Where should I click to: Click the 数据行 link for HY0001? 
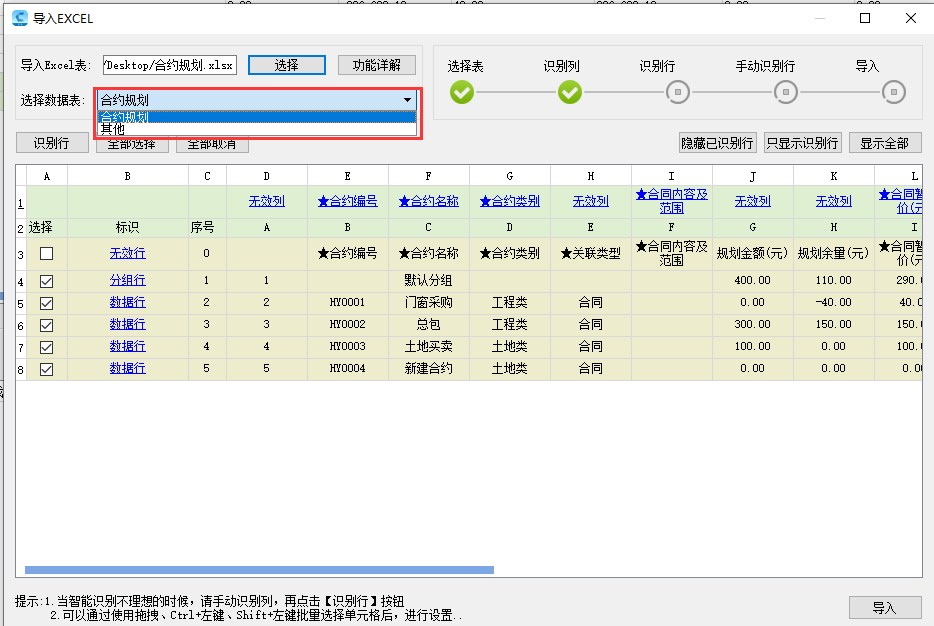pos(127,302)
